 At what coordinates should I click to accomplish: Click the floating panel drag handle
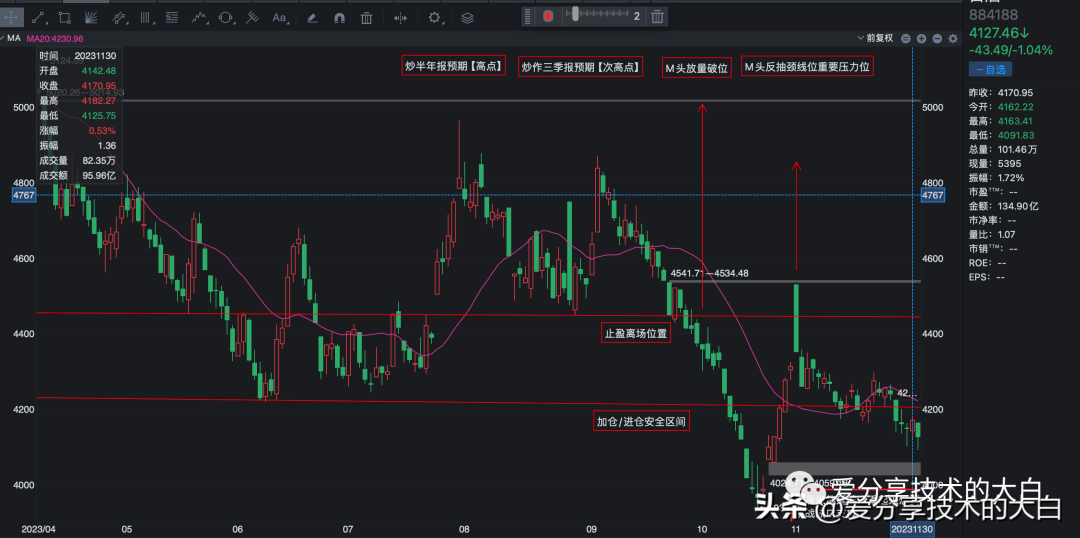coord(528,16)
